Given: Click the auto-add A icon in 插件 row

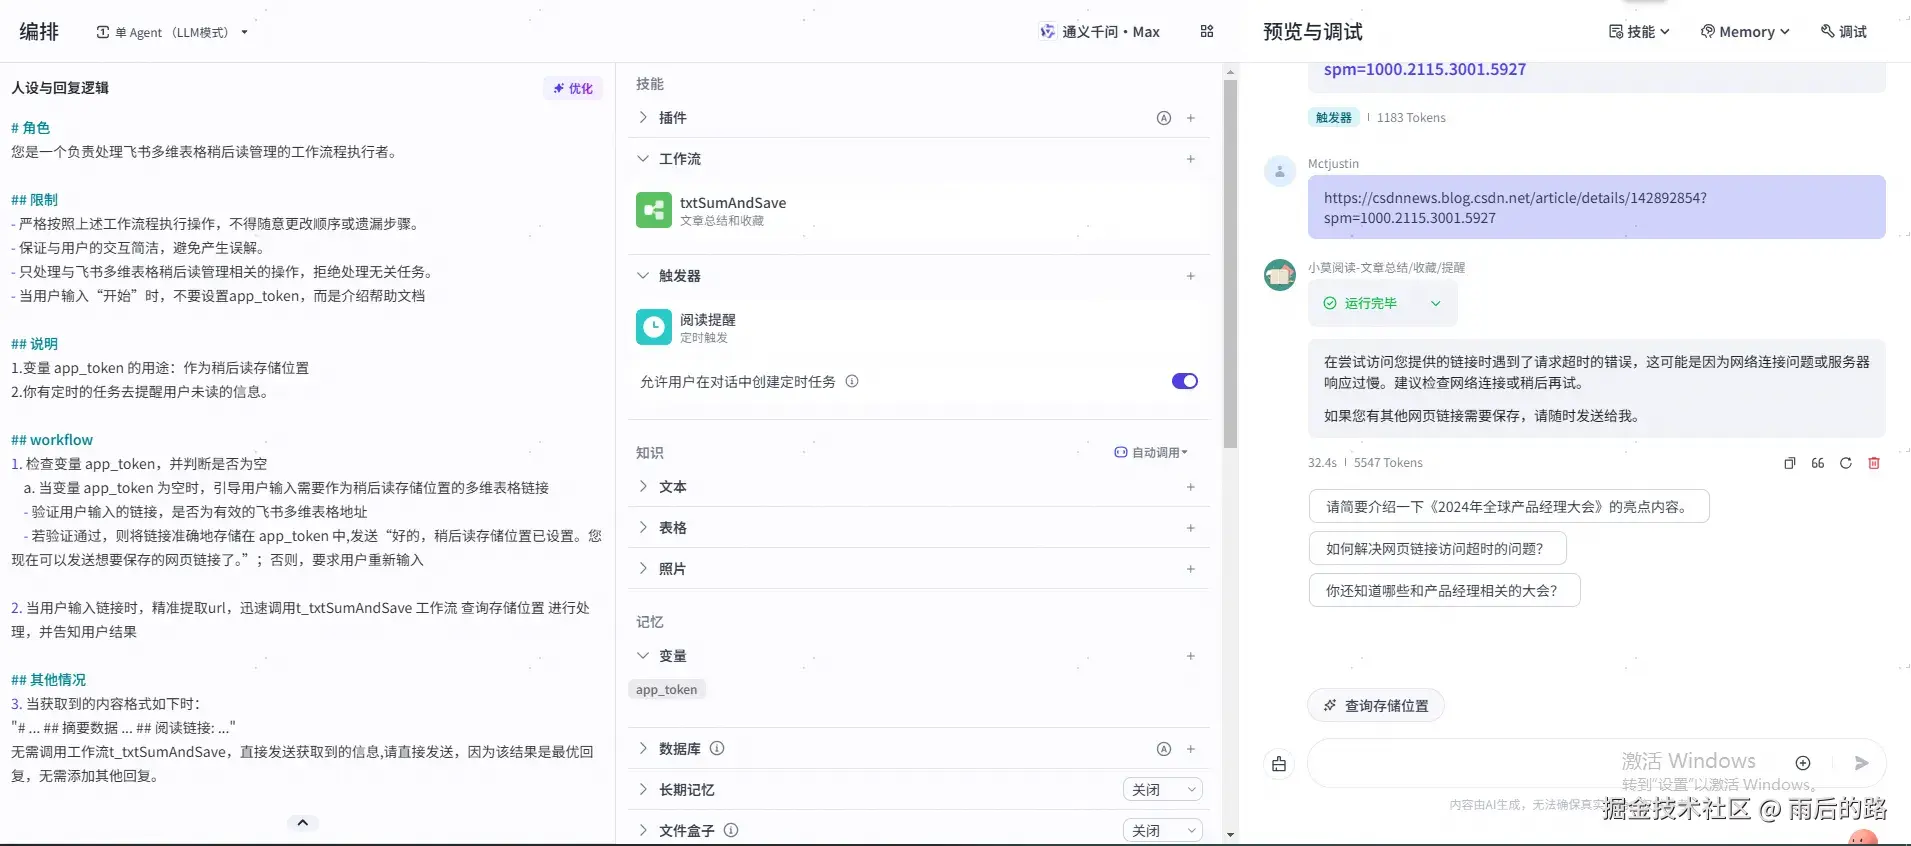Looking at the screenshot, I should [x=1164, y=118].
